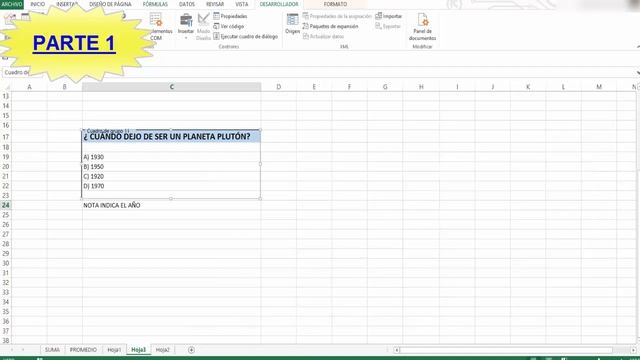Select column C header

pos(171,87)
